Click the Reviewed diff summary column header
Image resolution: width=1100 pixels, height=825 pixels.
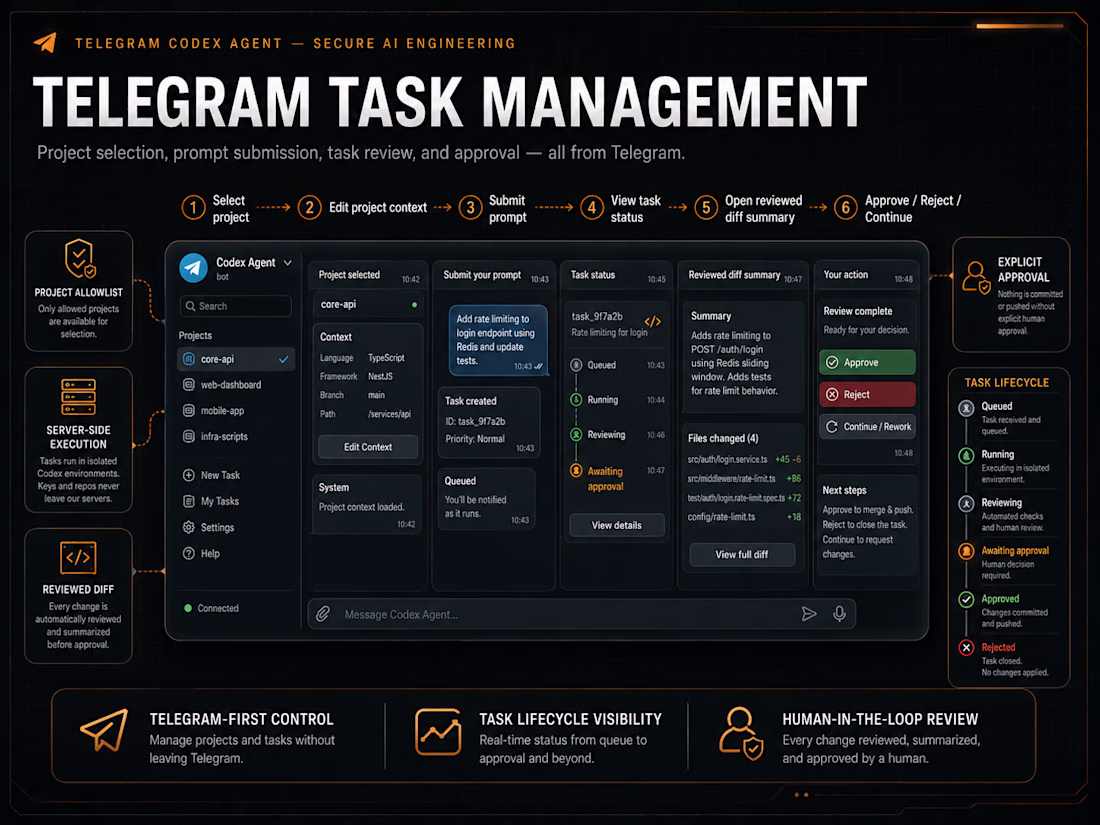click(744, 275)
